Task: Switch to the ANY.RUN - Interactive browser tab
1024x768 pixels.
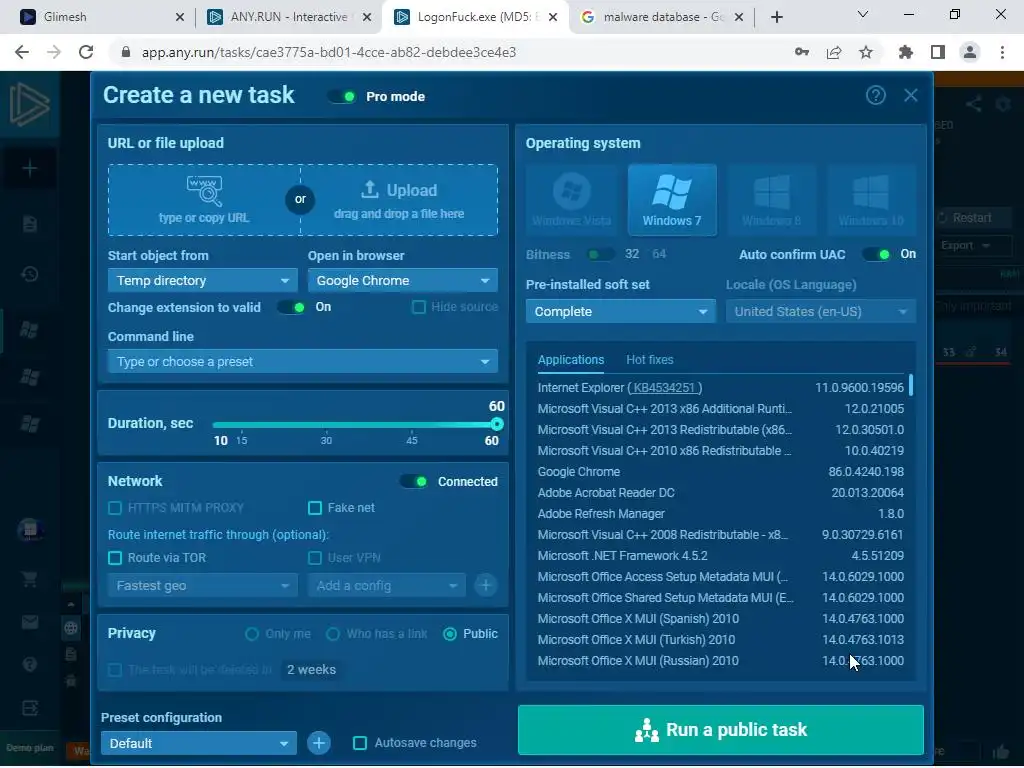Action: pos(289,17)
